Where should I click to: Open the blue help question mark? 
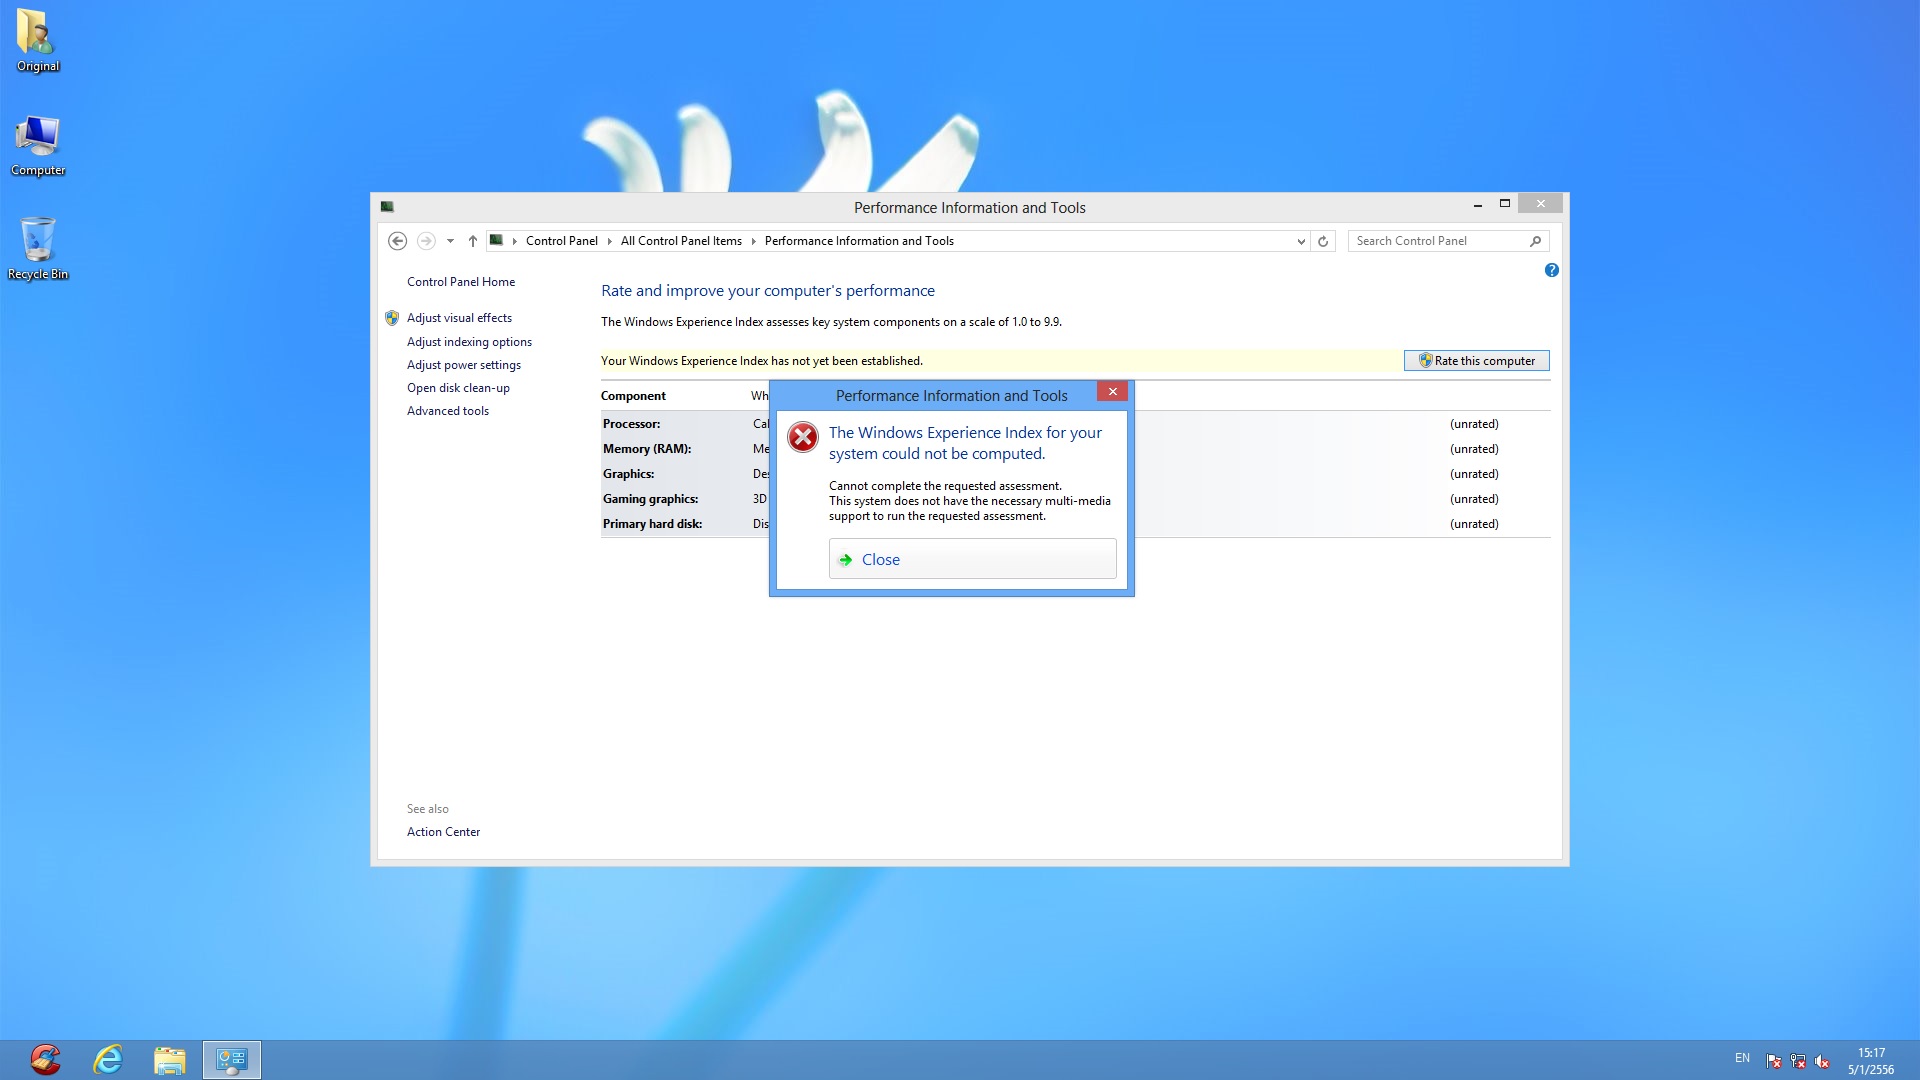pos(1551,270)
